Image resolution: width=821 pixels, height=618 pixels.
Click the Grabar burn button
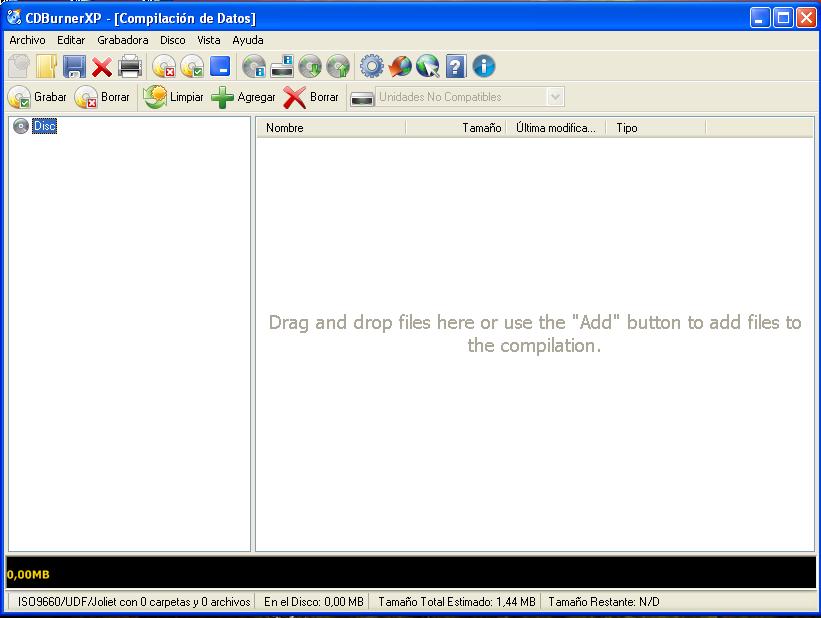tap(37, 97)
